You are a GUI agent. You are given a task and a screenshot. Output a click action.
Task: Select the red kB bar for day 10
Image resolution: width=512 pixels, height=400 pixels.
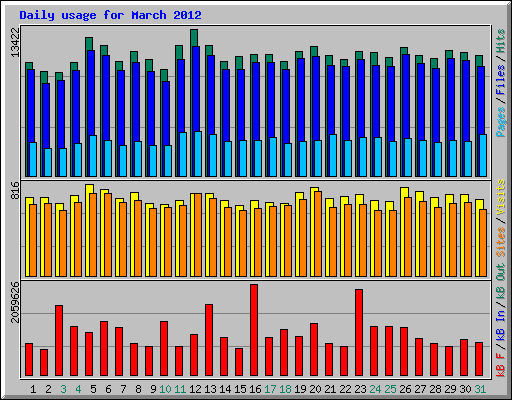(164, 349)
